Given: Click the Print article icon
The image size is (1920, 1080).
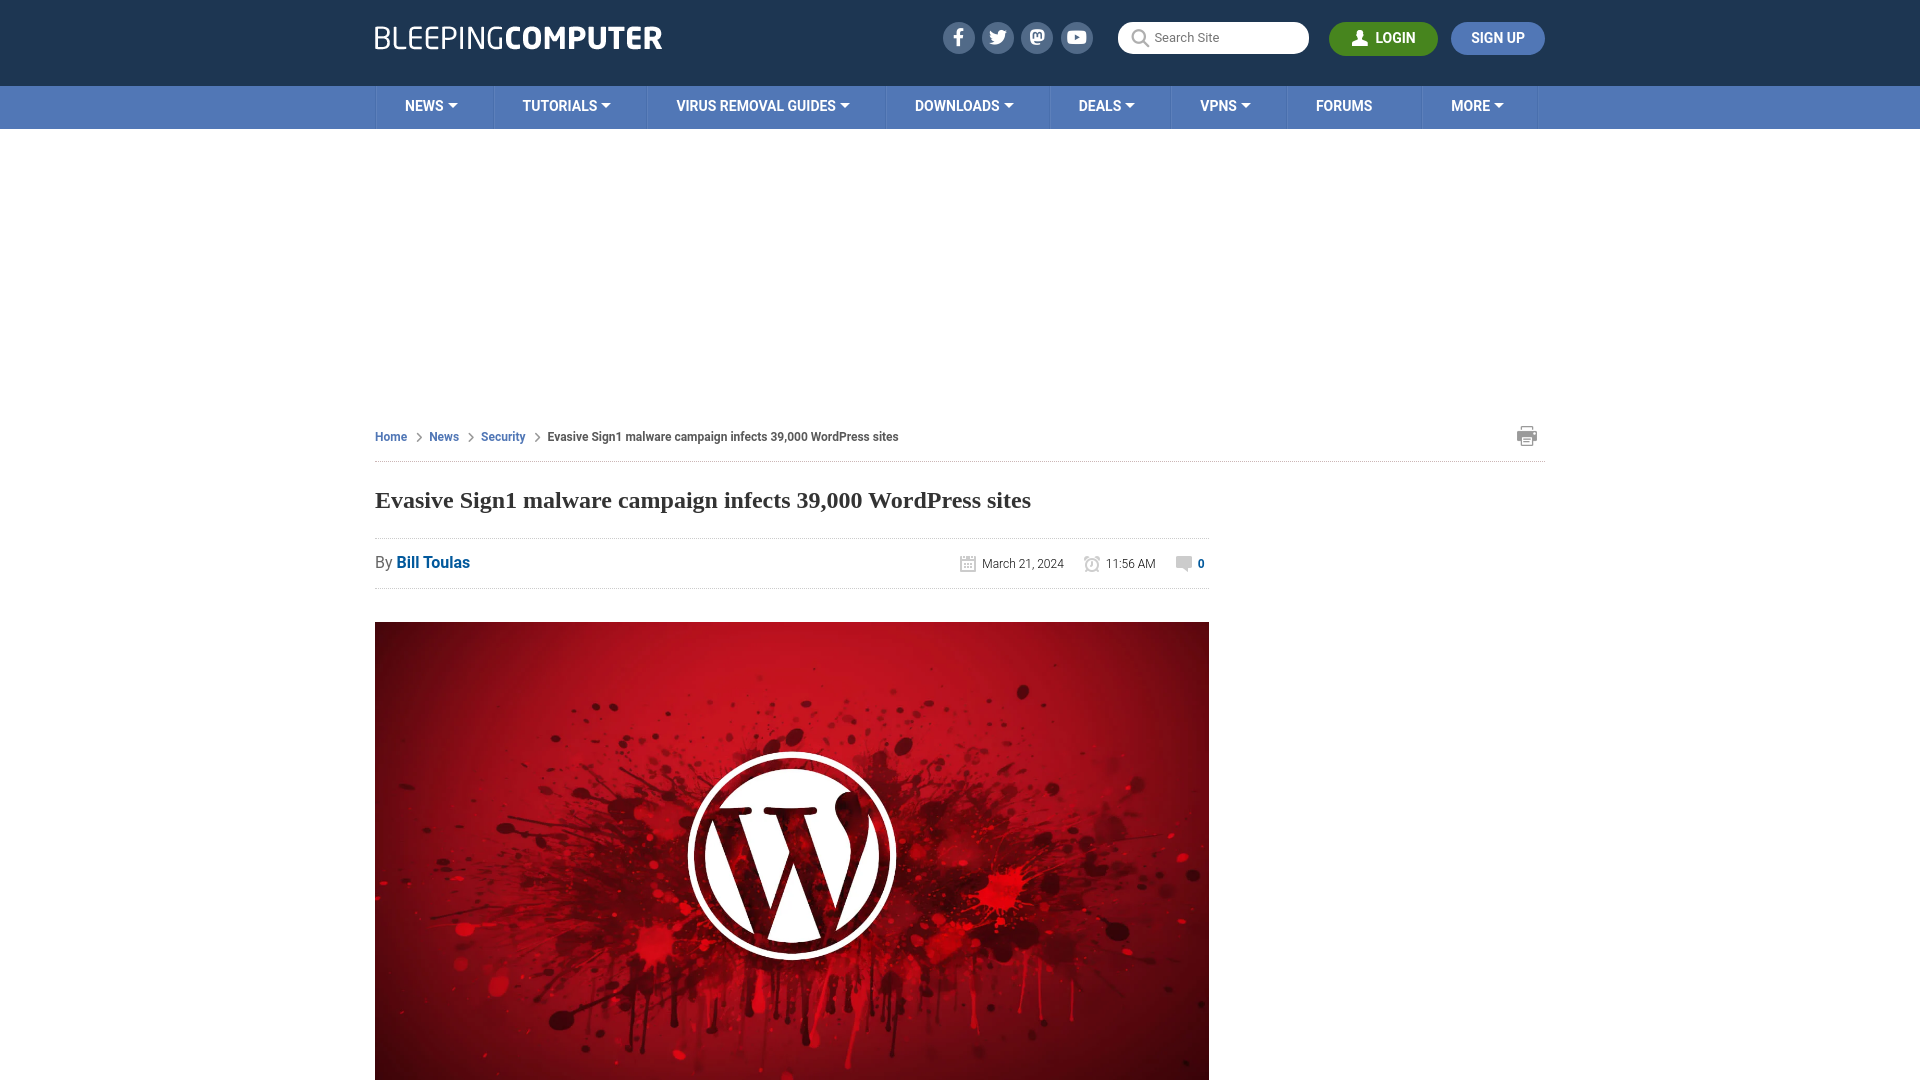Looking at the screenshot, I should click(1526, 436).
